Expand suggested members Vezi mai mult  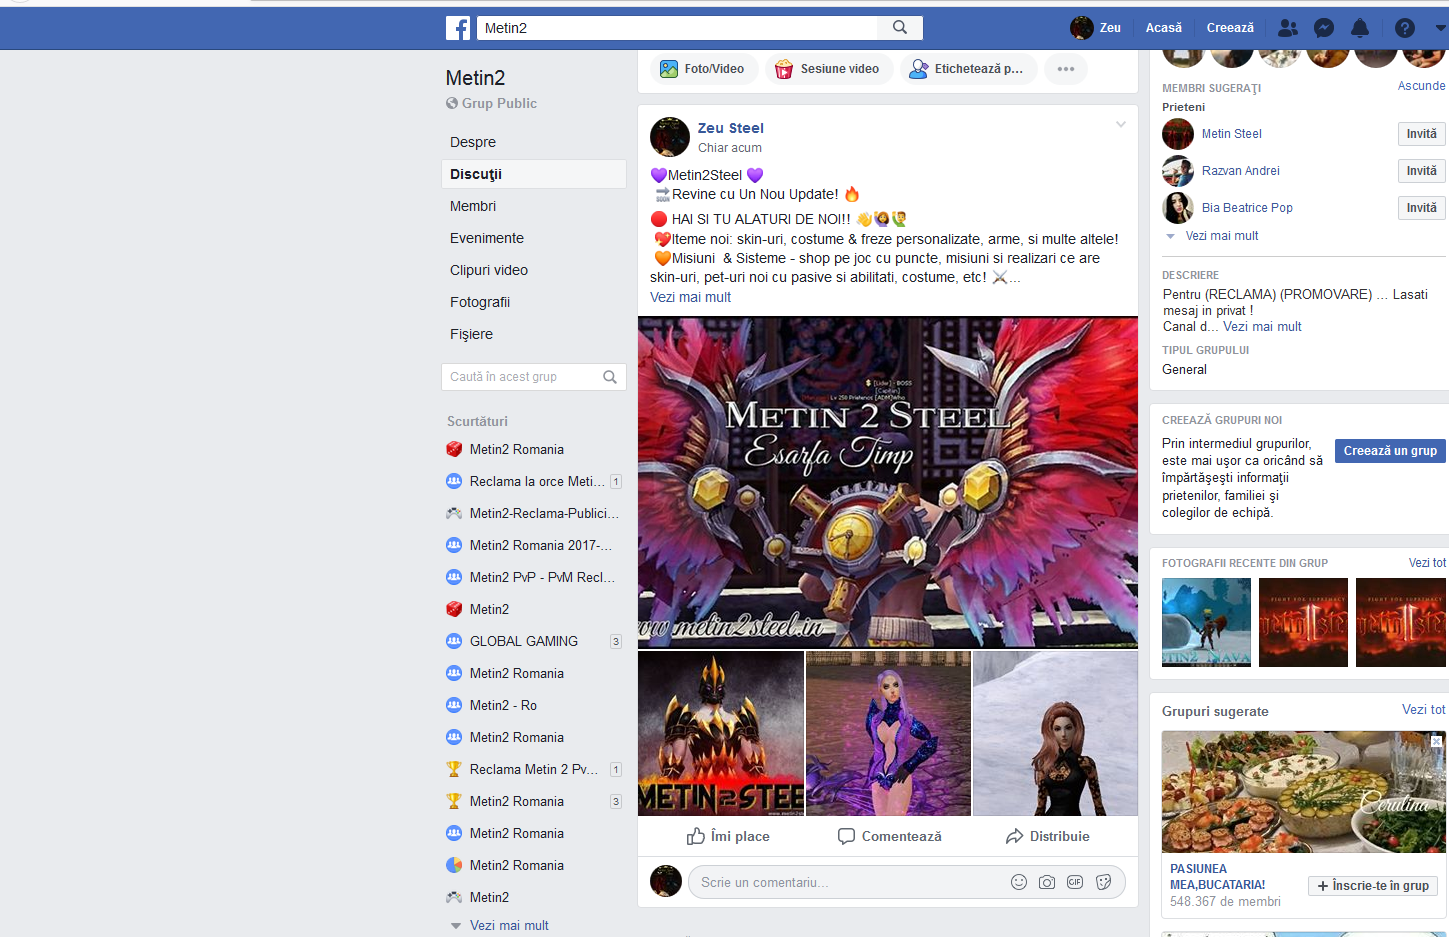click(1221, 236)
